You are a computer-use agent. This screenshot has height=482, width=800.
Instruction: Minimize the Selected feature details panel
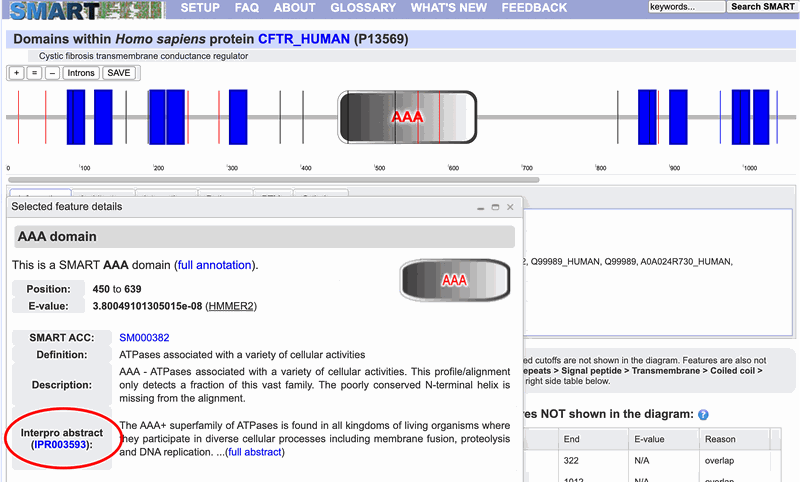coord(481,207)
